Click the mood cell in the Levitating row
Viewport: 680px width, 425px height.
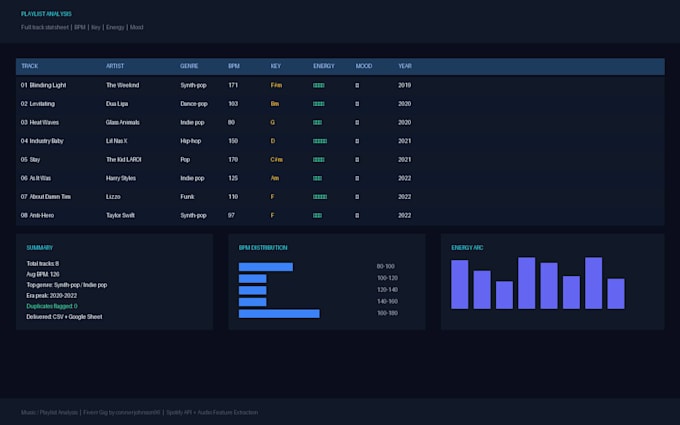357,104
